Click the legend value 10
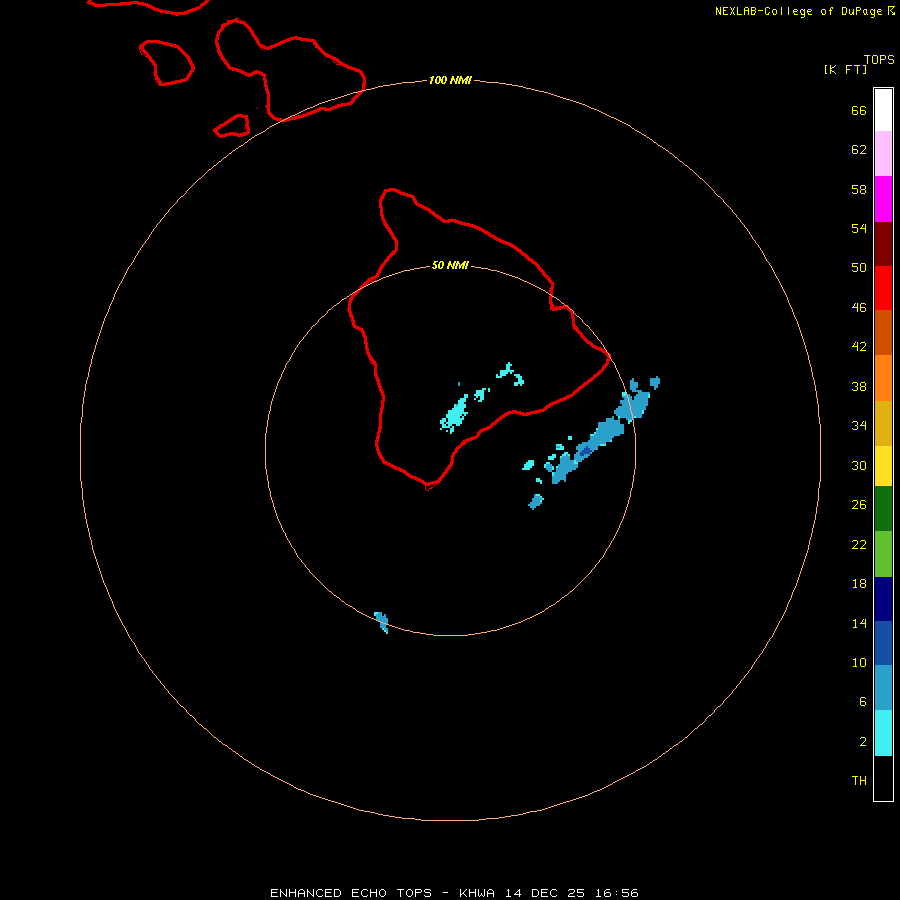 click(x=859, y=663)
